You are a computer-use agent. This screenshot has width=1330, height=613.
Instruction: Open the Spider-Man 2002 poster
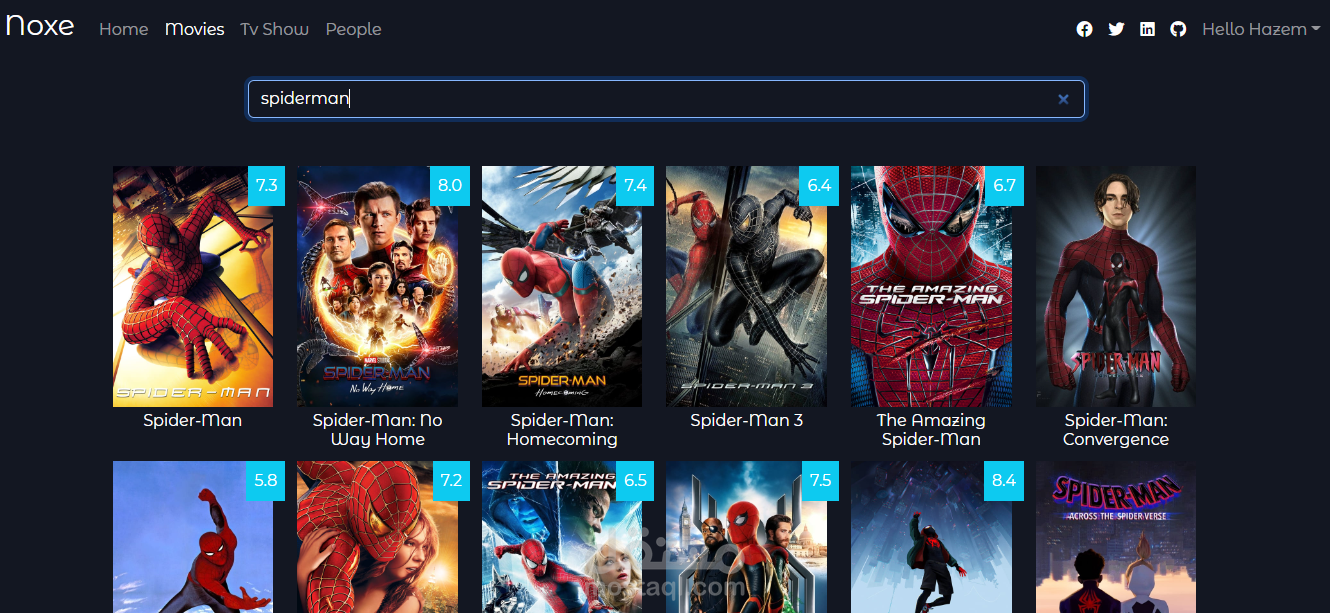193,286
